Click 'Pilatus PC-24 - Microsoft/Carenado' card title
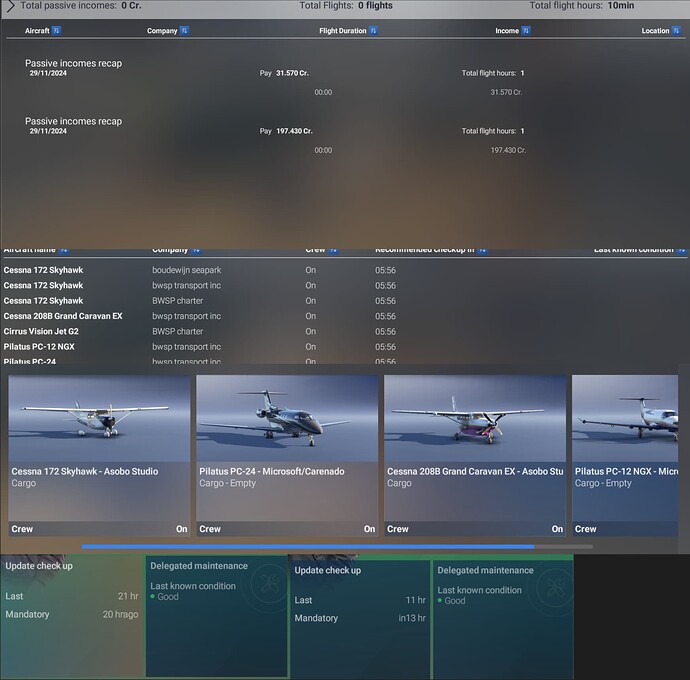Image resolution: width=690 pixels, height=680 pixels. click(272, 471)
